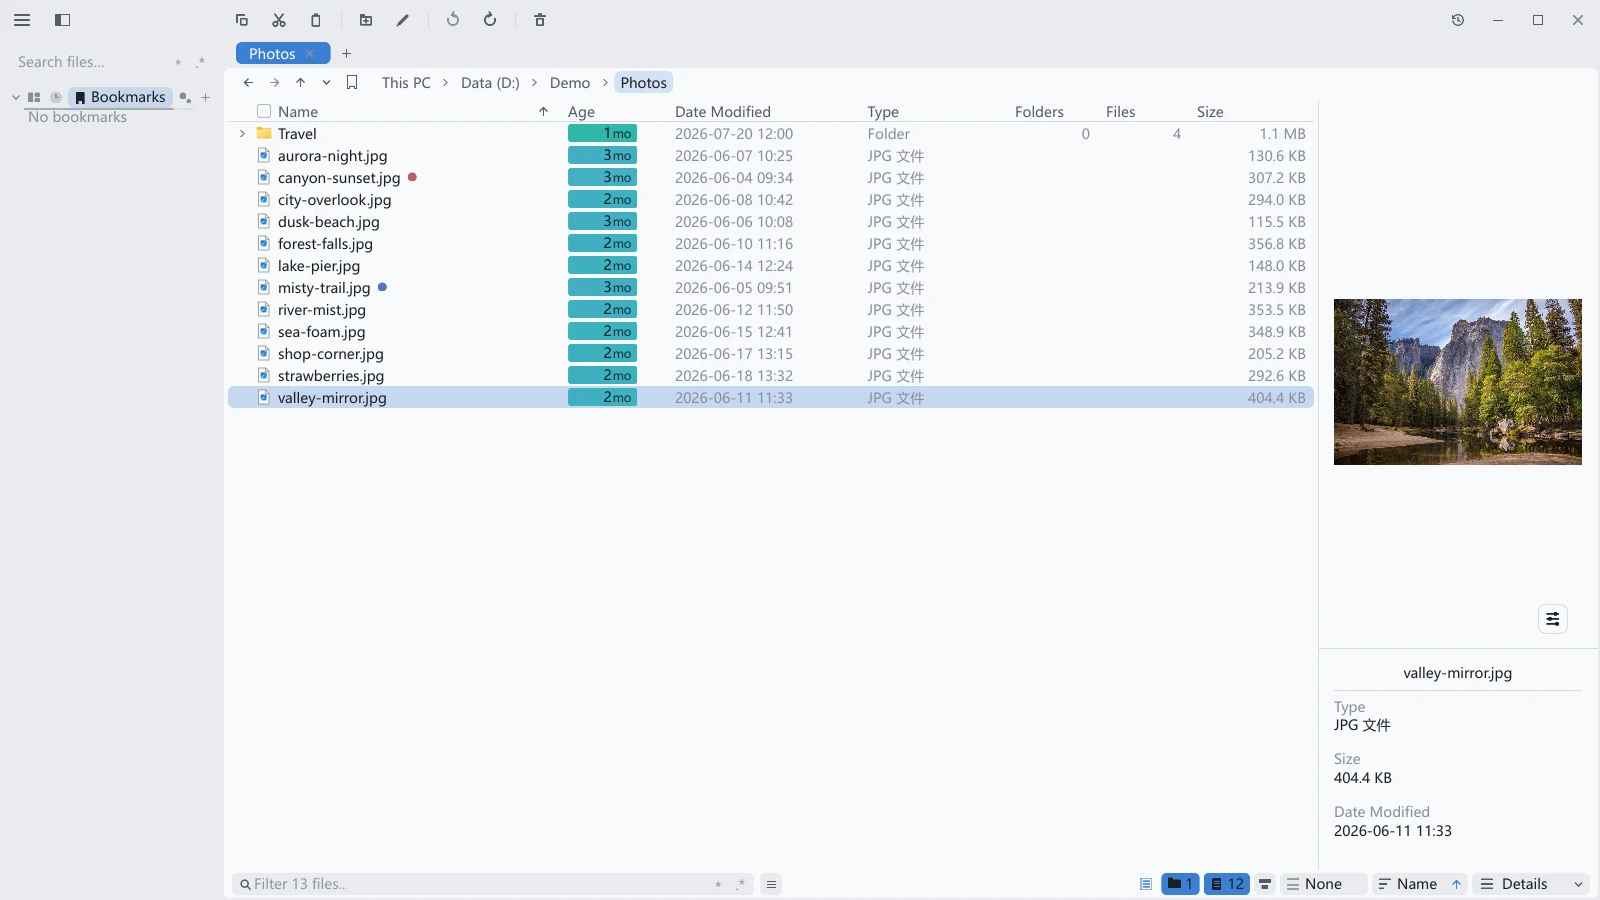
Task: Bookmark the current folder icon
Action: coord(352,83)
